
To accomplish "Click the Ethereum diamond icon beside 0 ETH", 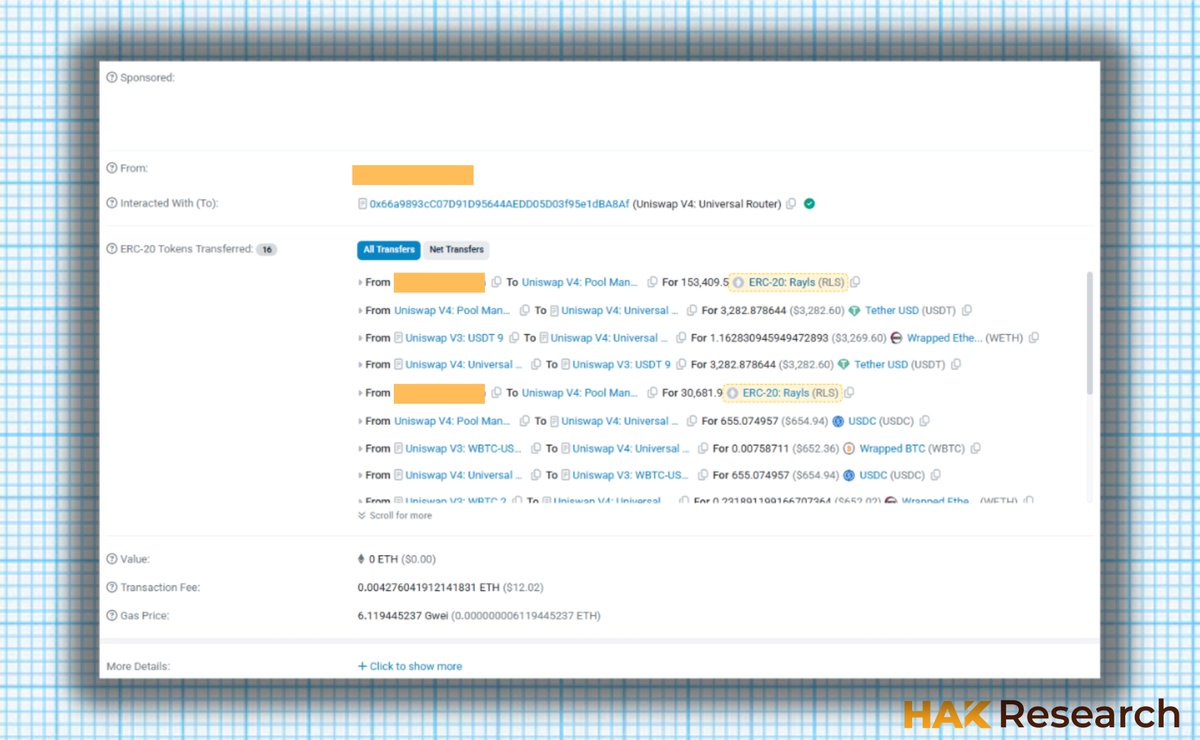I will [x=362, y=559].
